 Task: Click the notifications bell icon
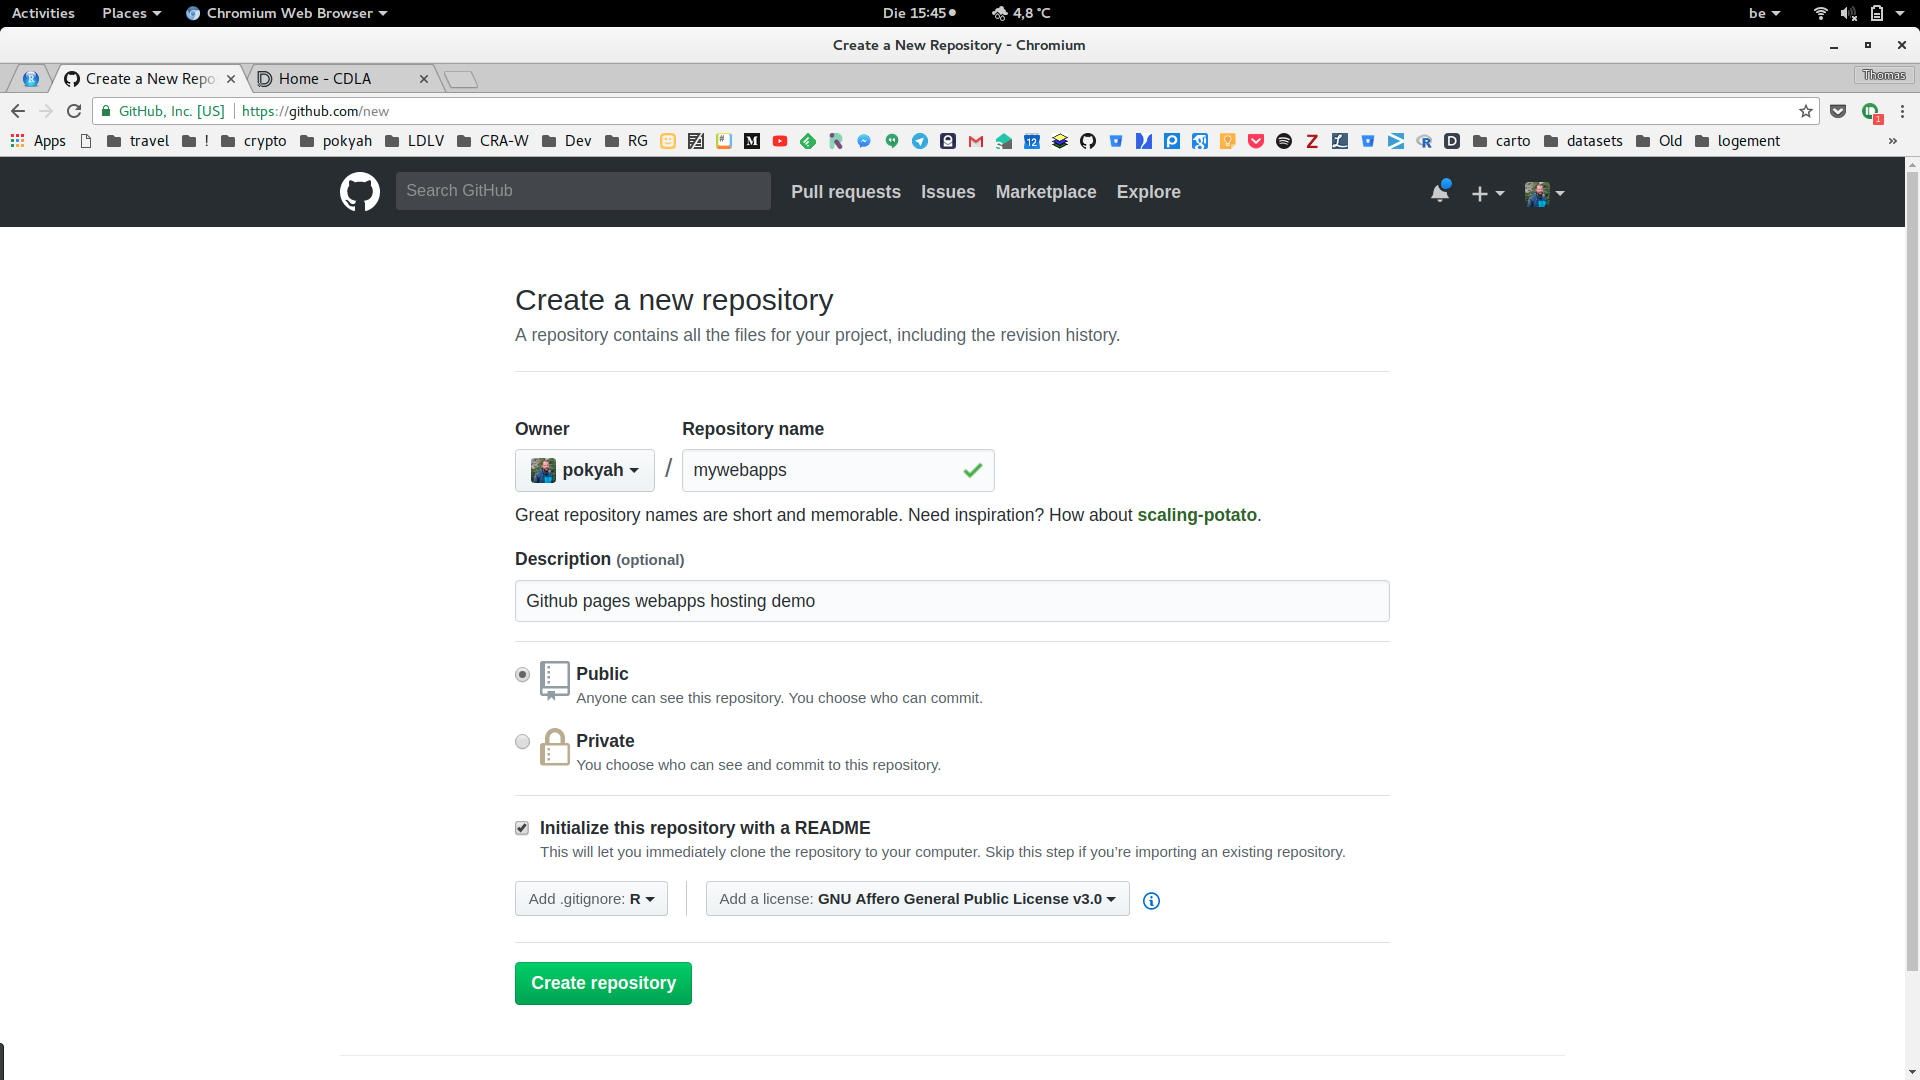tap(1439, 193)
